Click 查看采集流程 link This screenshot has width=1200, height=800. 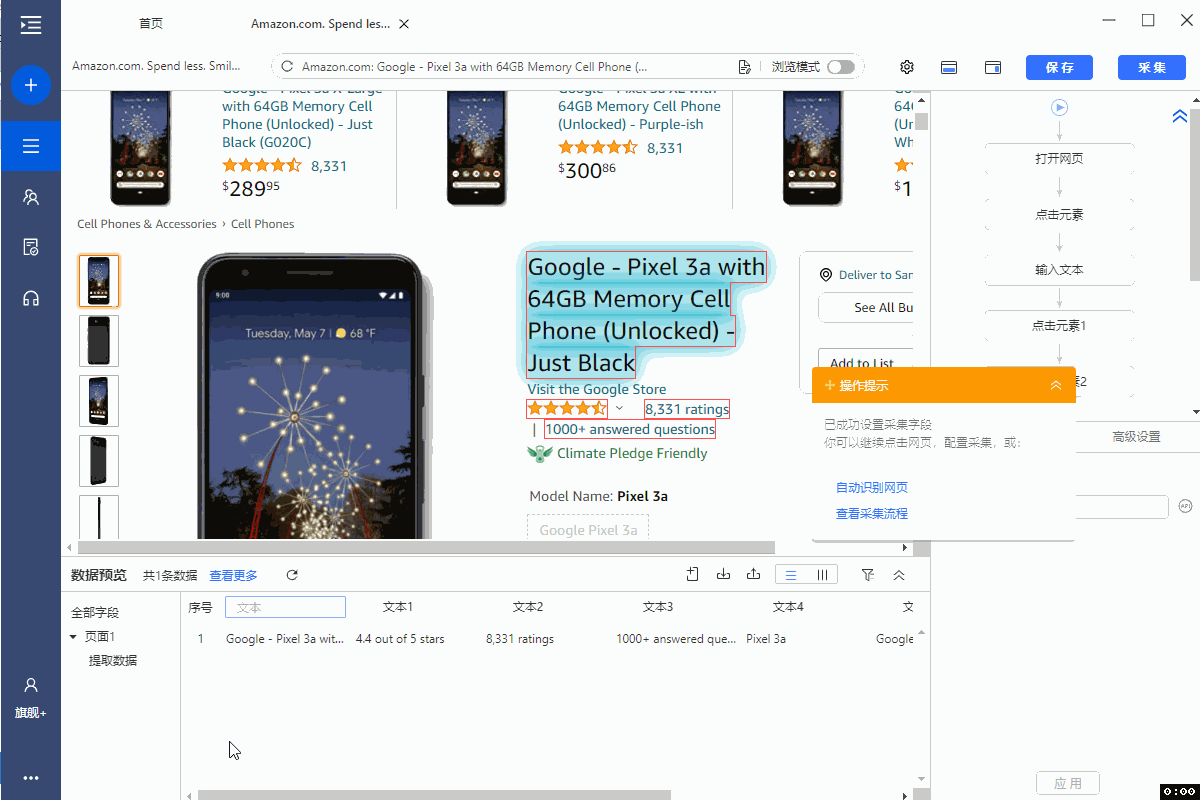[872, 514]
